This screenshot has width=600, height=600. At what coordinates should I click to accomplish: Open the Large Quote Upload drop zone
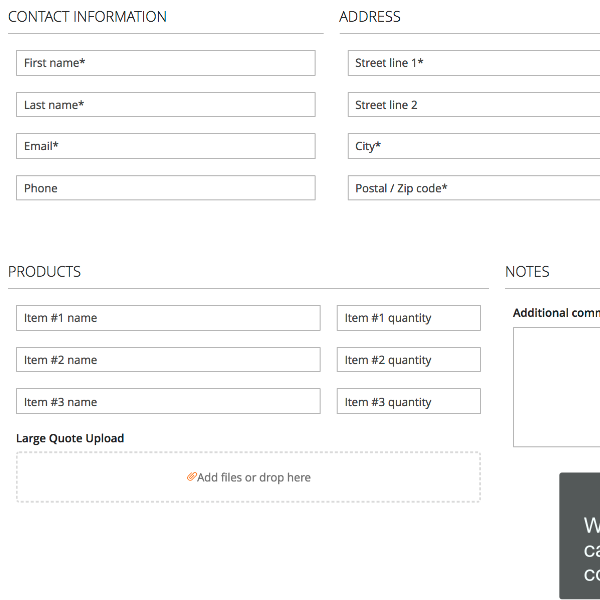(248, 477)
